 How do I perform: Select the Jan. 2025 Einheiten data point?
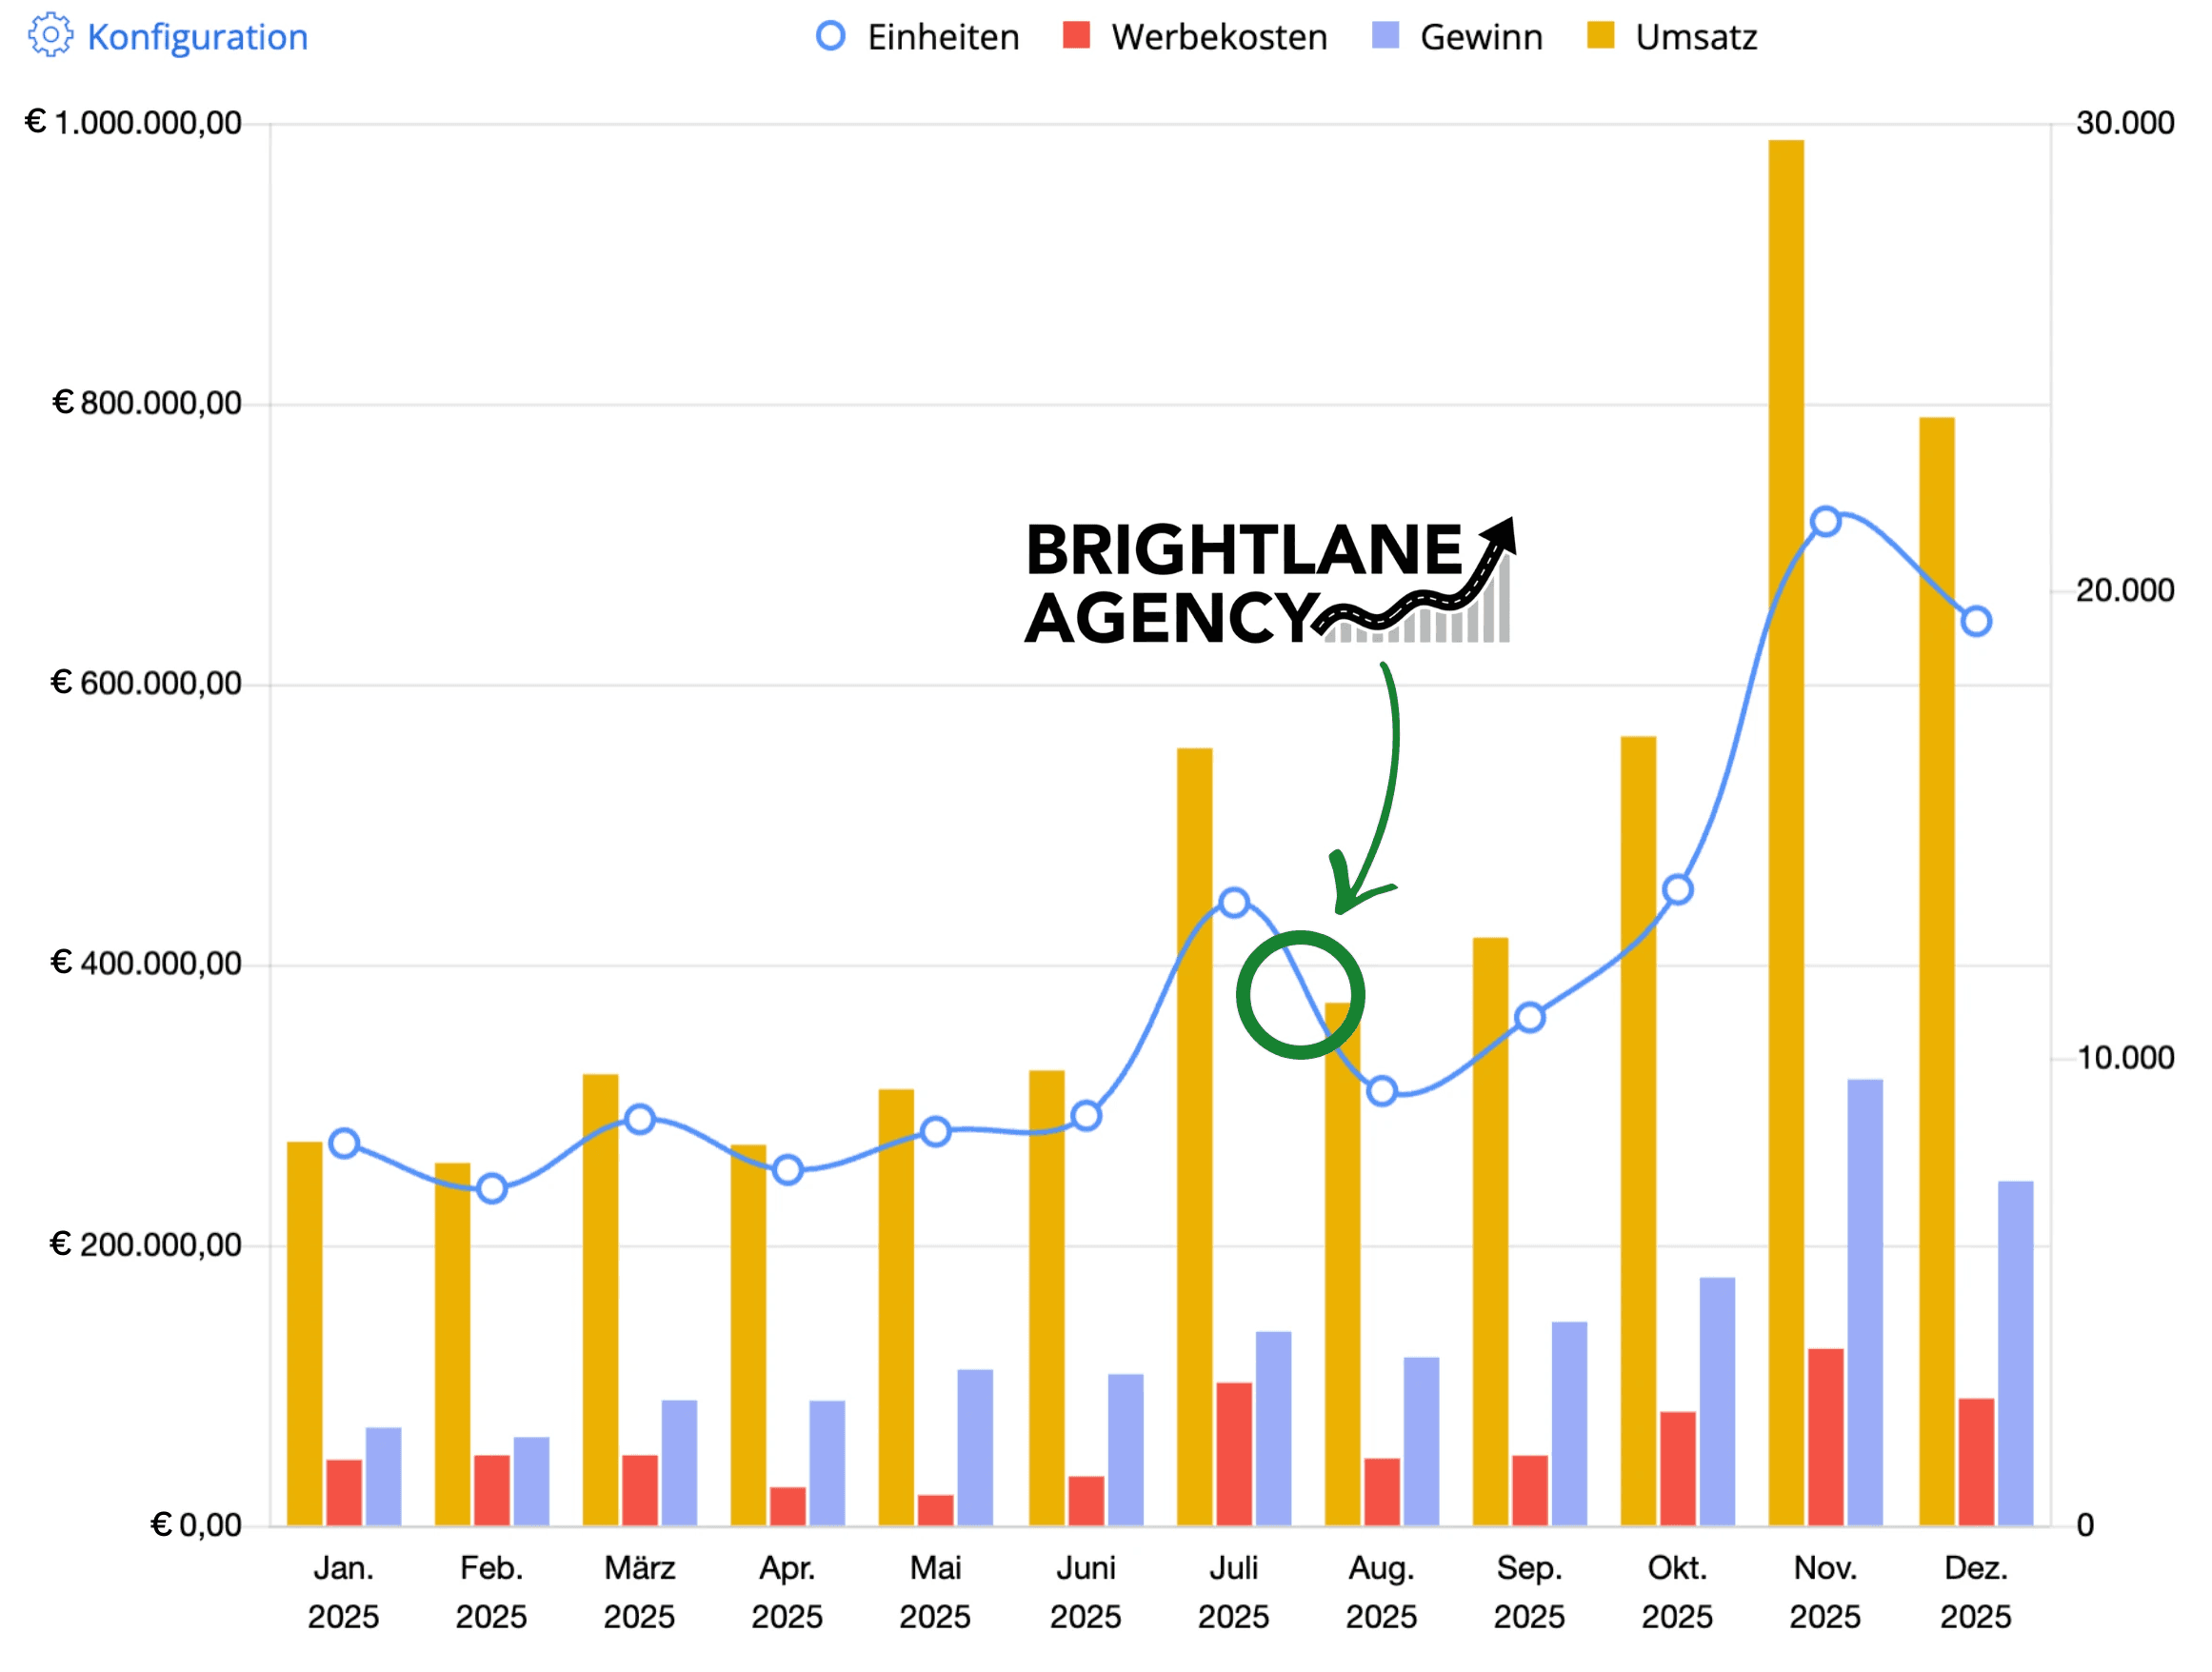tap(344, 1143)
